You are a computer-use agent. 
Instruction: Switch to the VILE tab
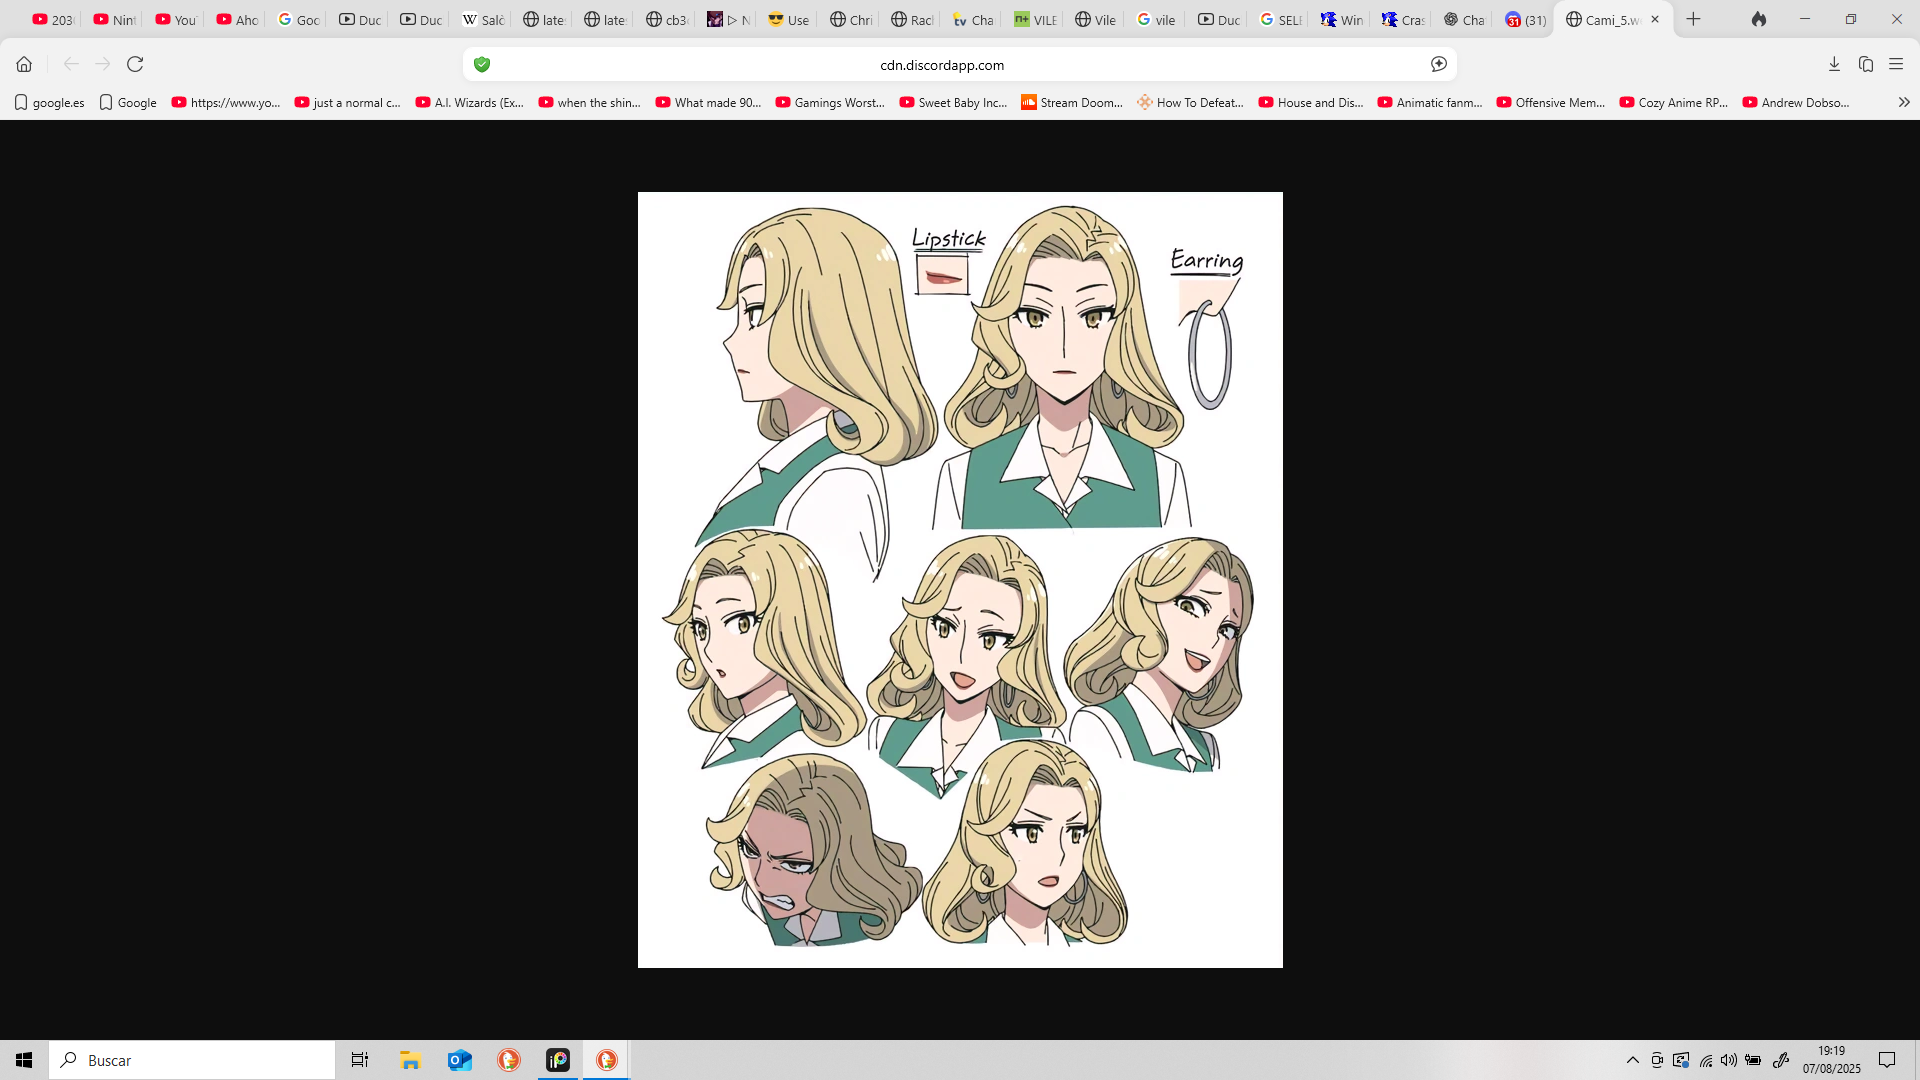1035,19
